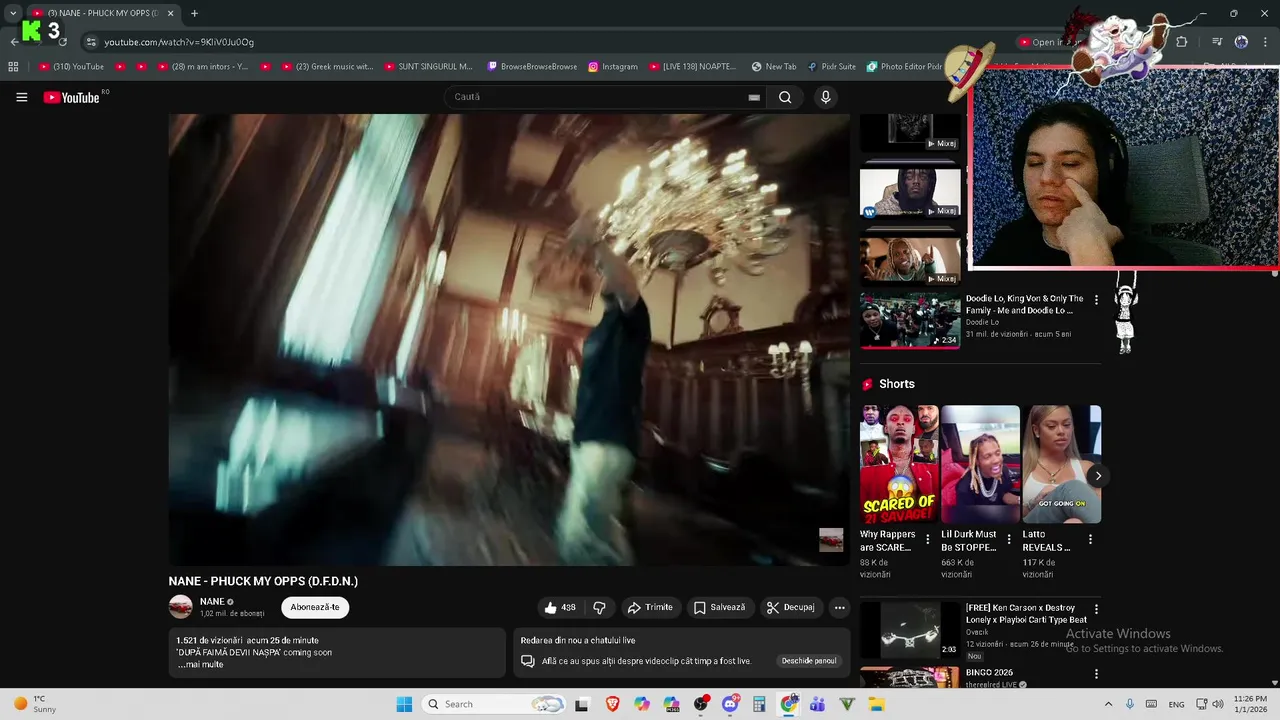Open the Instagram bookmark
The width and height of the screenshot is (1280, 720).
click(613, 67)
